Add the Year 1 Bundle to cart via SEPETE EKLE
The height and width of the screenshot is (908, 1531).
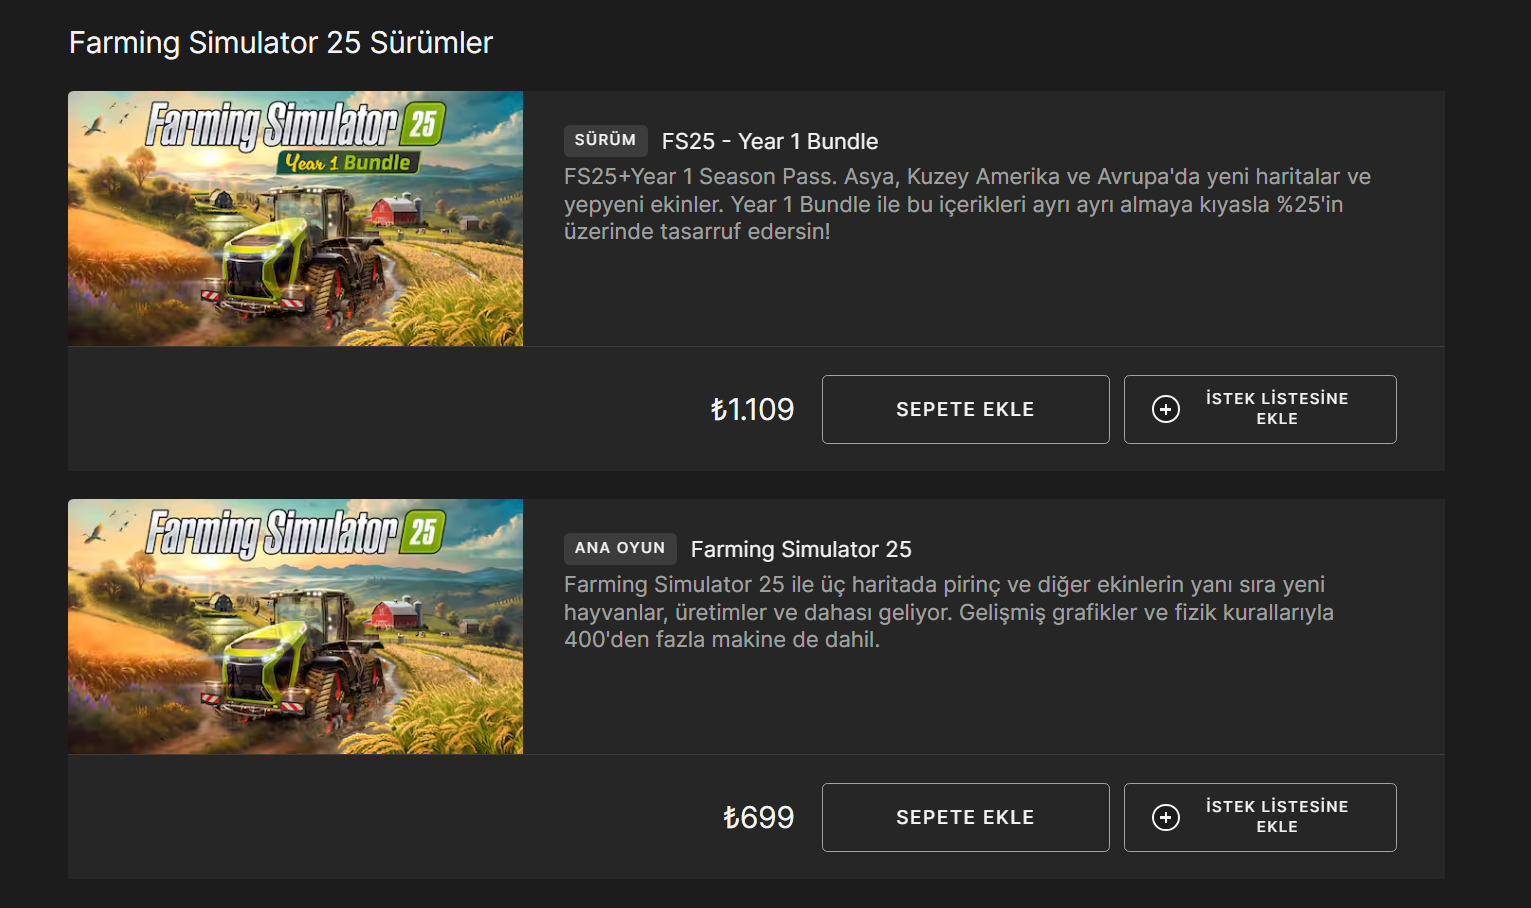(x=965, y=409)
